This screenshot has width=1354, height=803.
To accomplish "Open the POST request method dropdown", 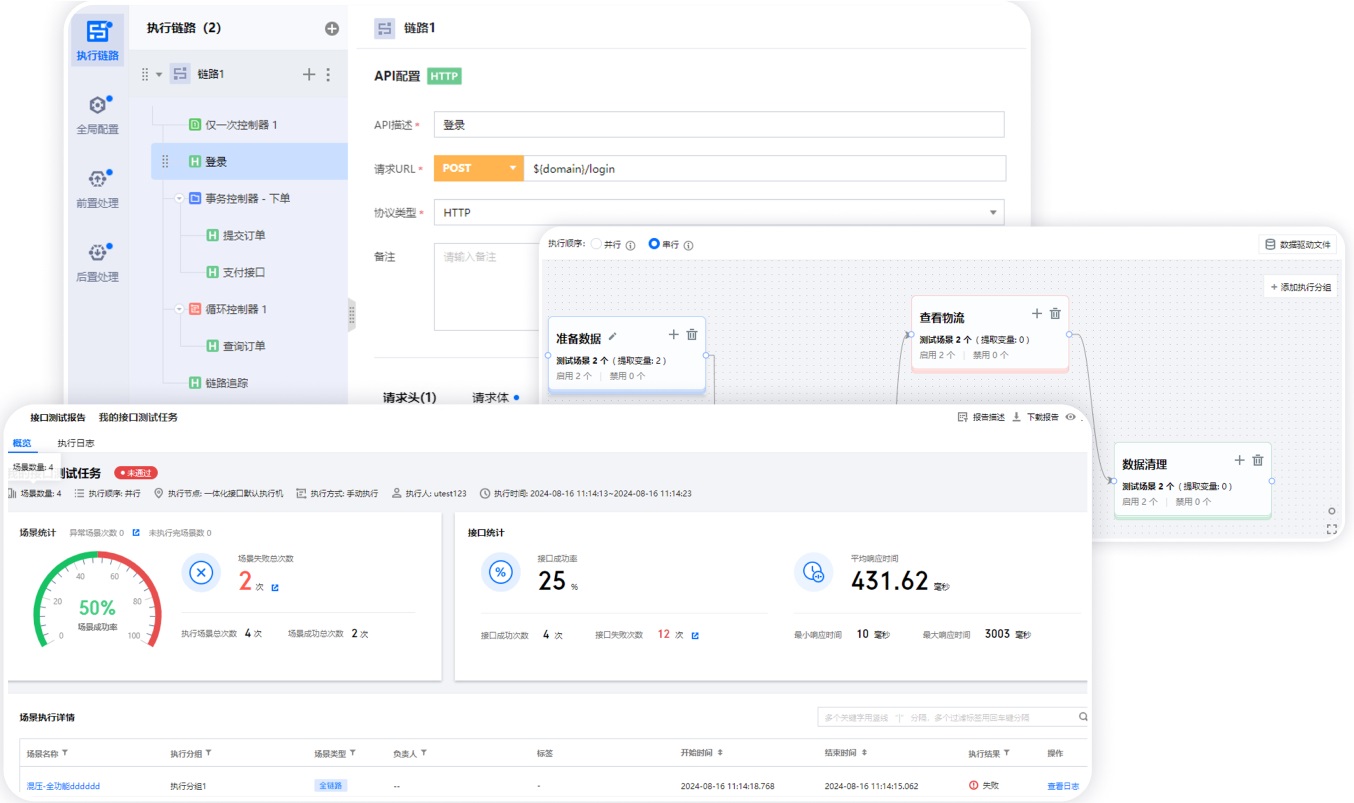I will coord(479,168).
